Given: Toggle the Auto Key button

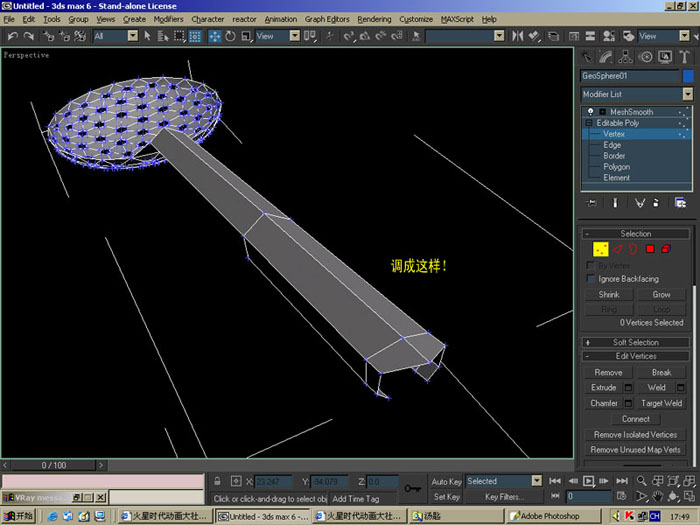Looking at the screenshot, I should (x=446, y=482).
